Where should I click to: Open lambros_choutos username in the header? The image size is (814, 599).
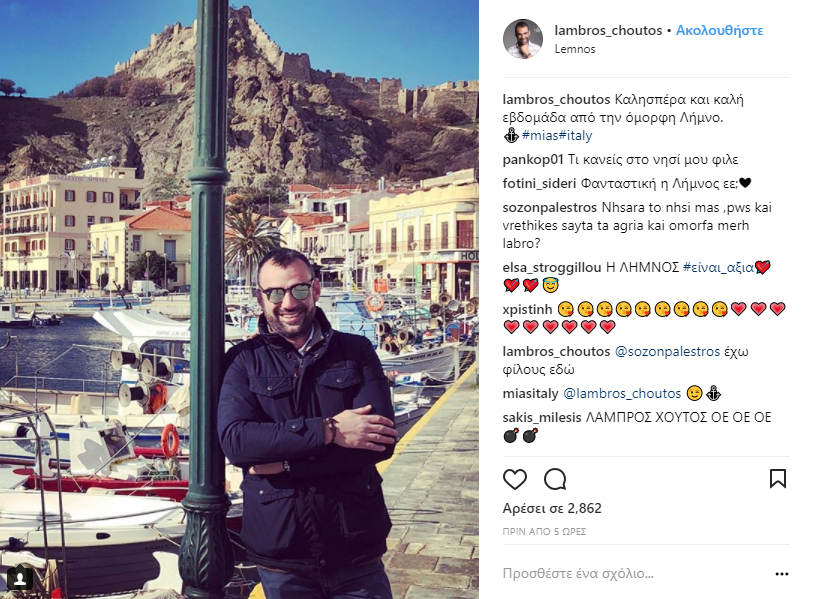(608, 31)
